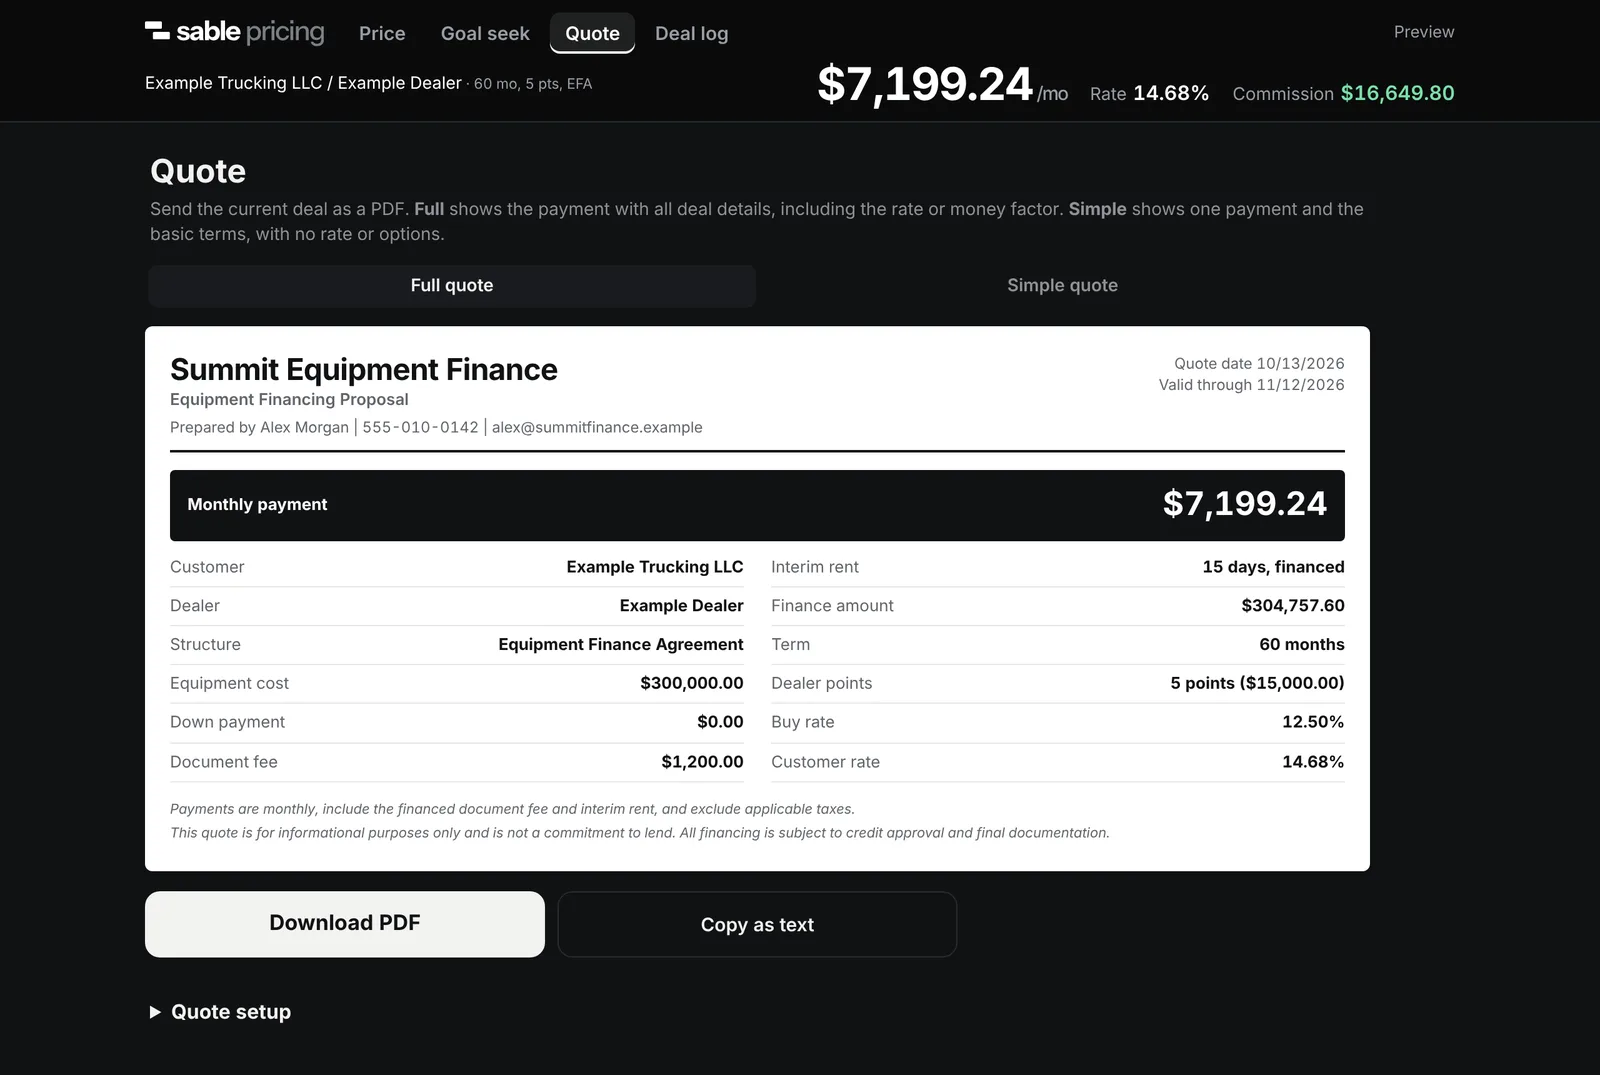Click Dealer points 5 points ($15,000.00) value
This screenshot has width=1600, height=1075.
coord(1257,683)
